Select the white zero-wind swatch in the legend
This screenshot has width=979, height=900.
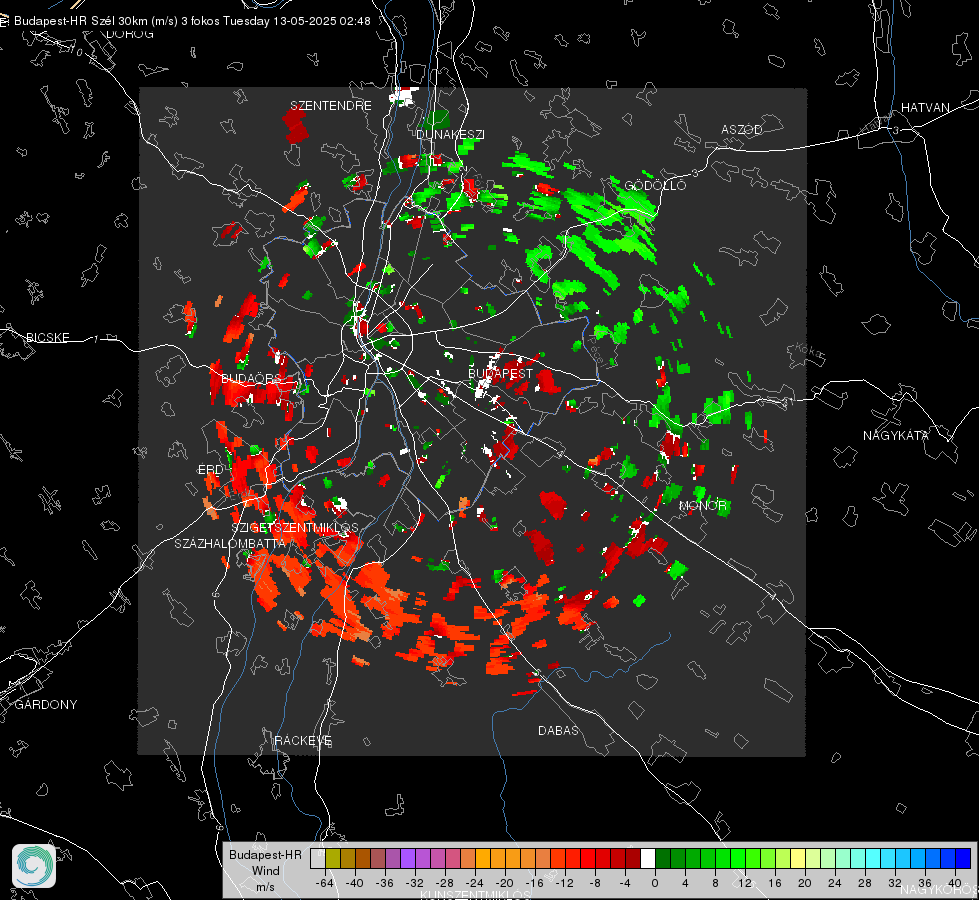pyautogui.click(x=648, y=859)
